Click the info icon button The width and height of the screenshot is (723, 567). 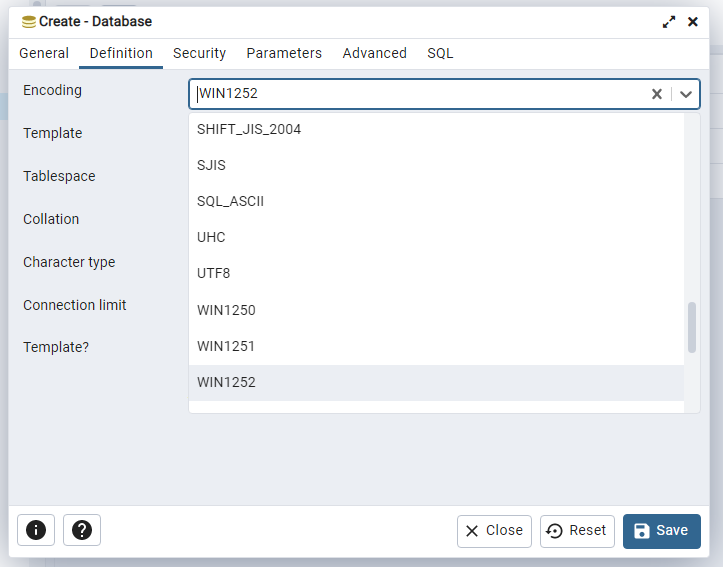click(36, 530)
